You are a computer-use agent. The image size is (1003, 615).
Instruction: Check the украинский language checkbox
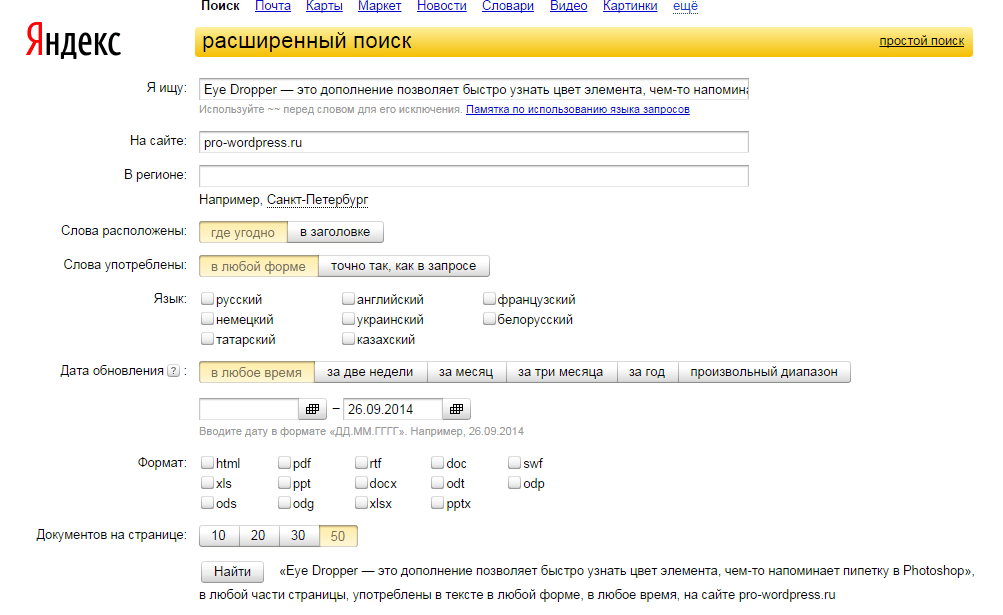[x=348, y=319]
